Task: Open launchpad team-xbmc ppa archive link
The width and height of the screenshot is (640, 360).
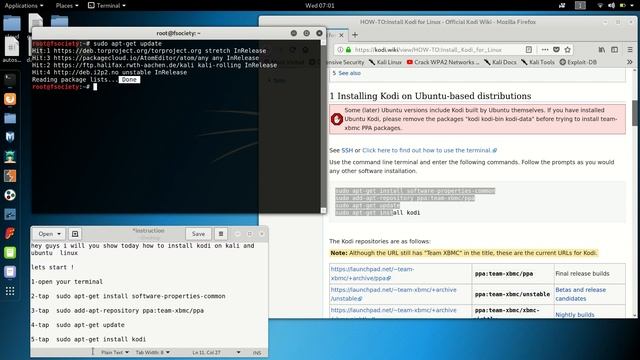Action: point(372,273)
